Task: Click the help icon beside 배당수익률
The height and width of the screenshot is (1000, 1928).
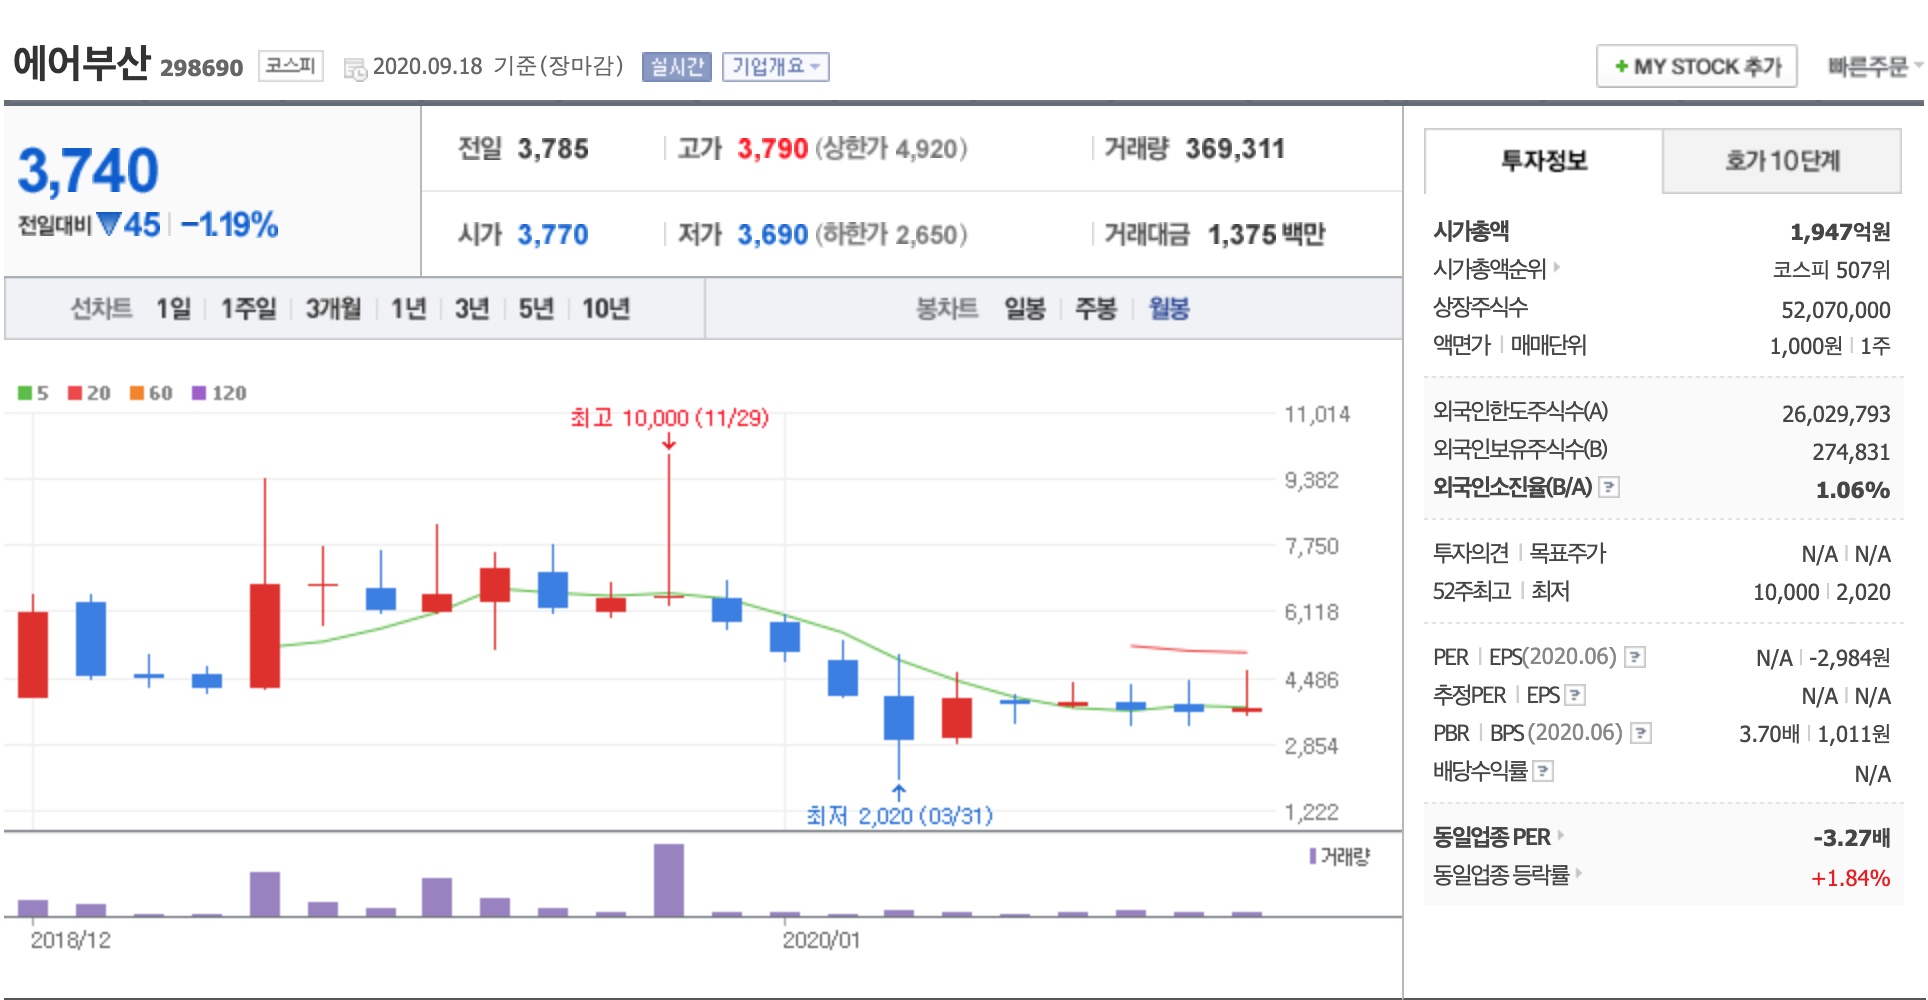Action: pos(1543,771)
